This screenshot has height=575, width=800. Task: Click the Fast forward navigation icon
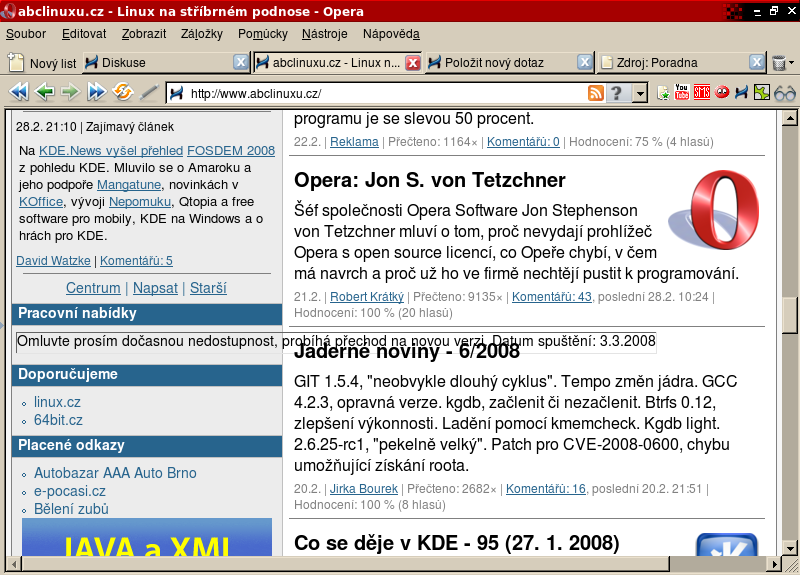pos(96,92)
